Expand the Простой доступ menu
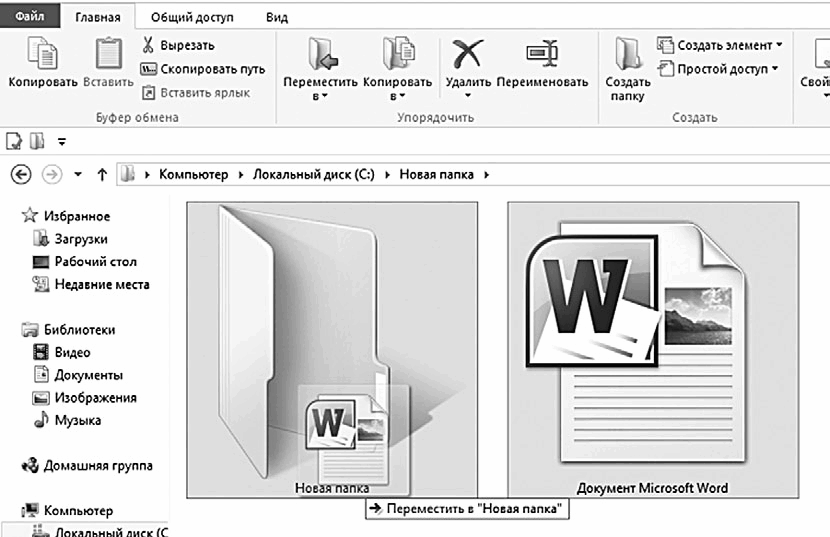Screen dimensions: 830x537 [718, 69]
